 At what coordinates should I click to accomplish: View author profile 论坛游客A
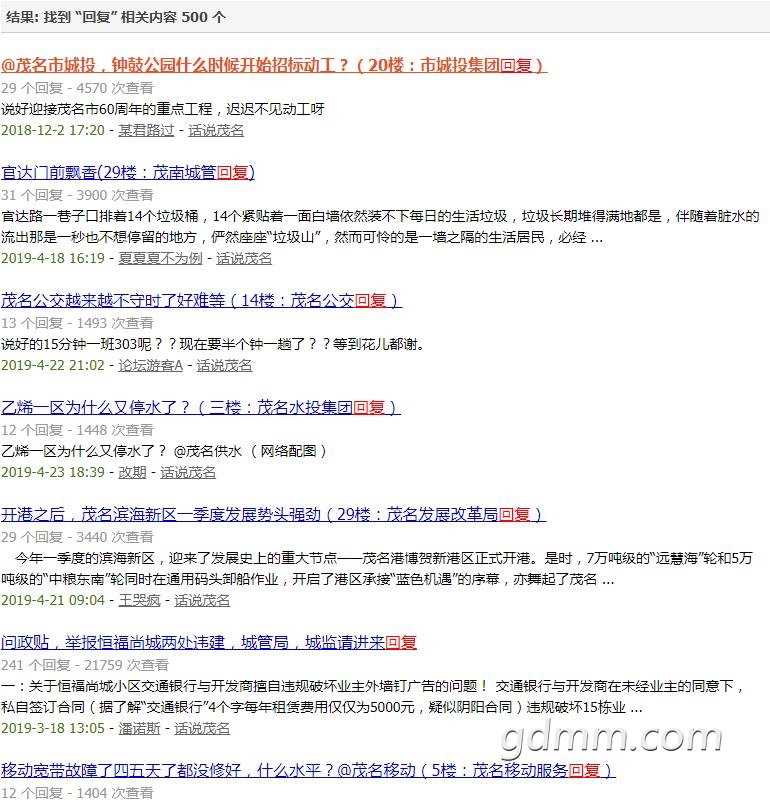pyautogui.click(x=151, y=366)
